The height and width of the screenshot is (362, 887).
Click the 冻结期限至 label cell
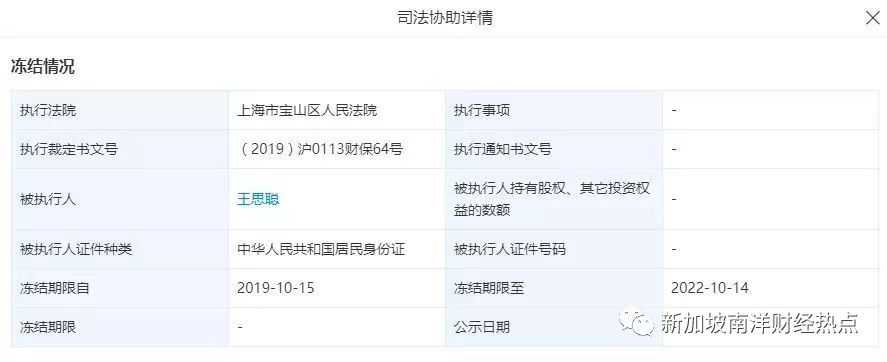(554, 288)
